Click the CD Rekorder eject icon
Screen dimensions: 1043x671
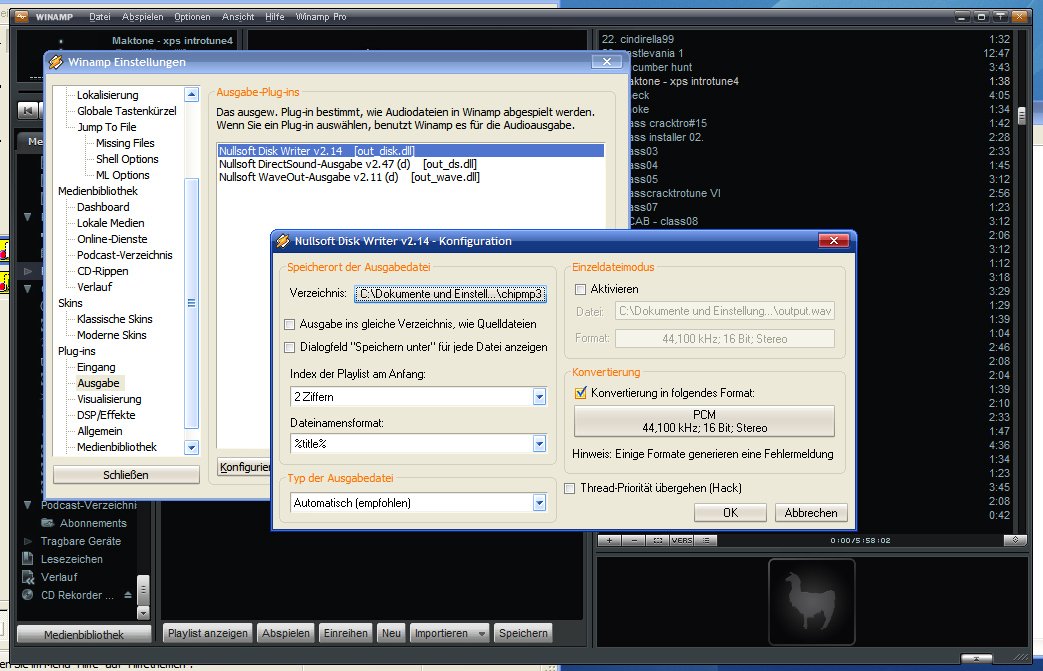127,595
